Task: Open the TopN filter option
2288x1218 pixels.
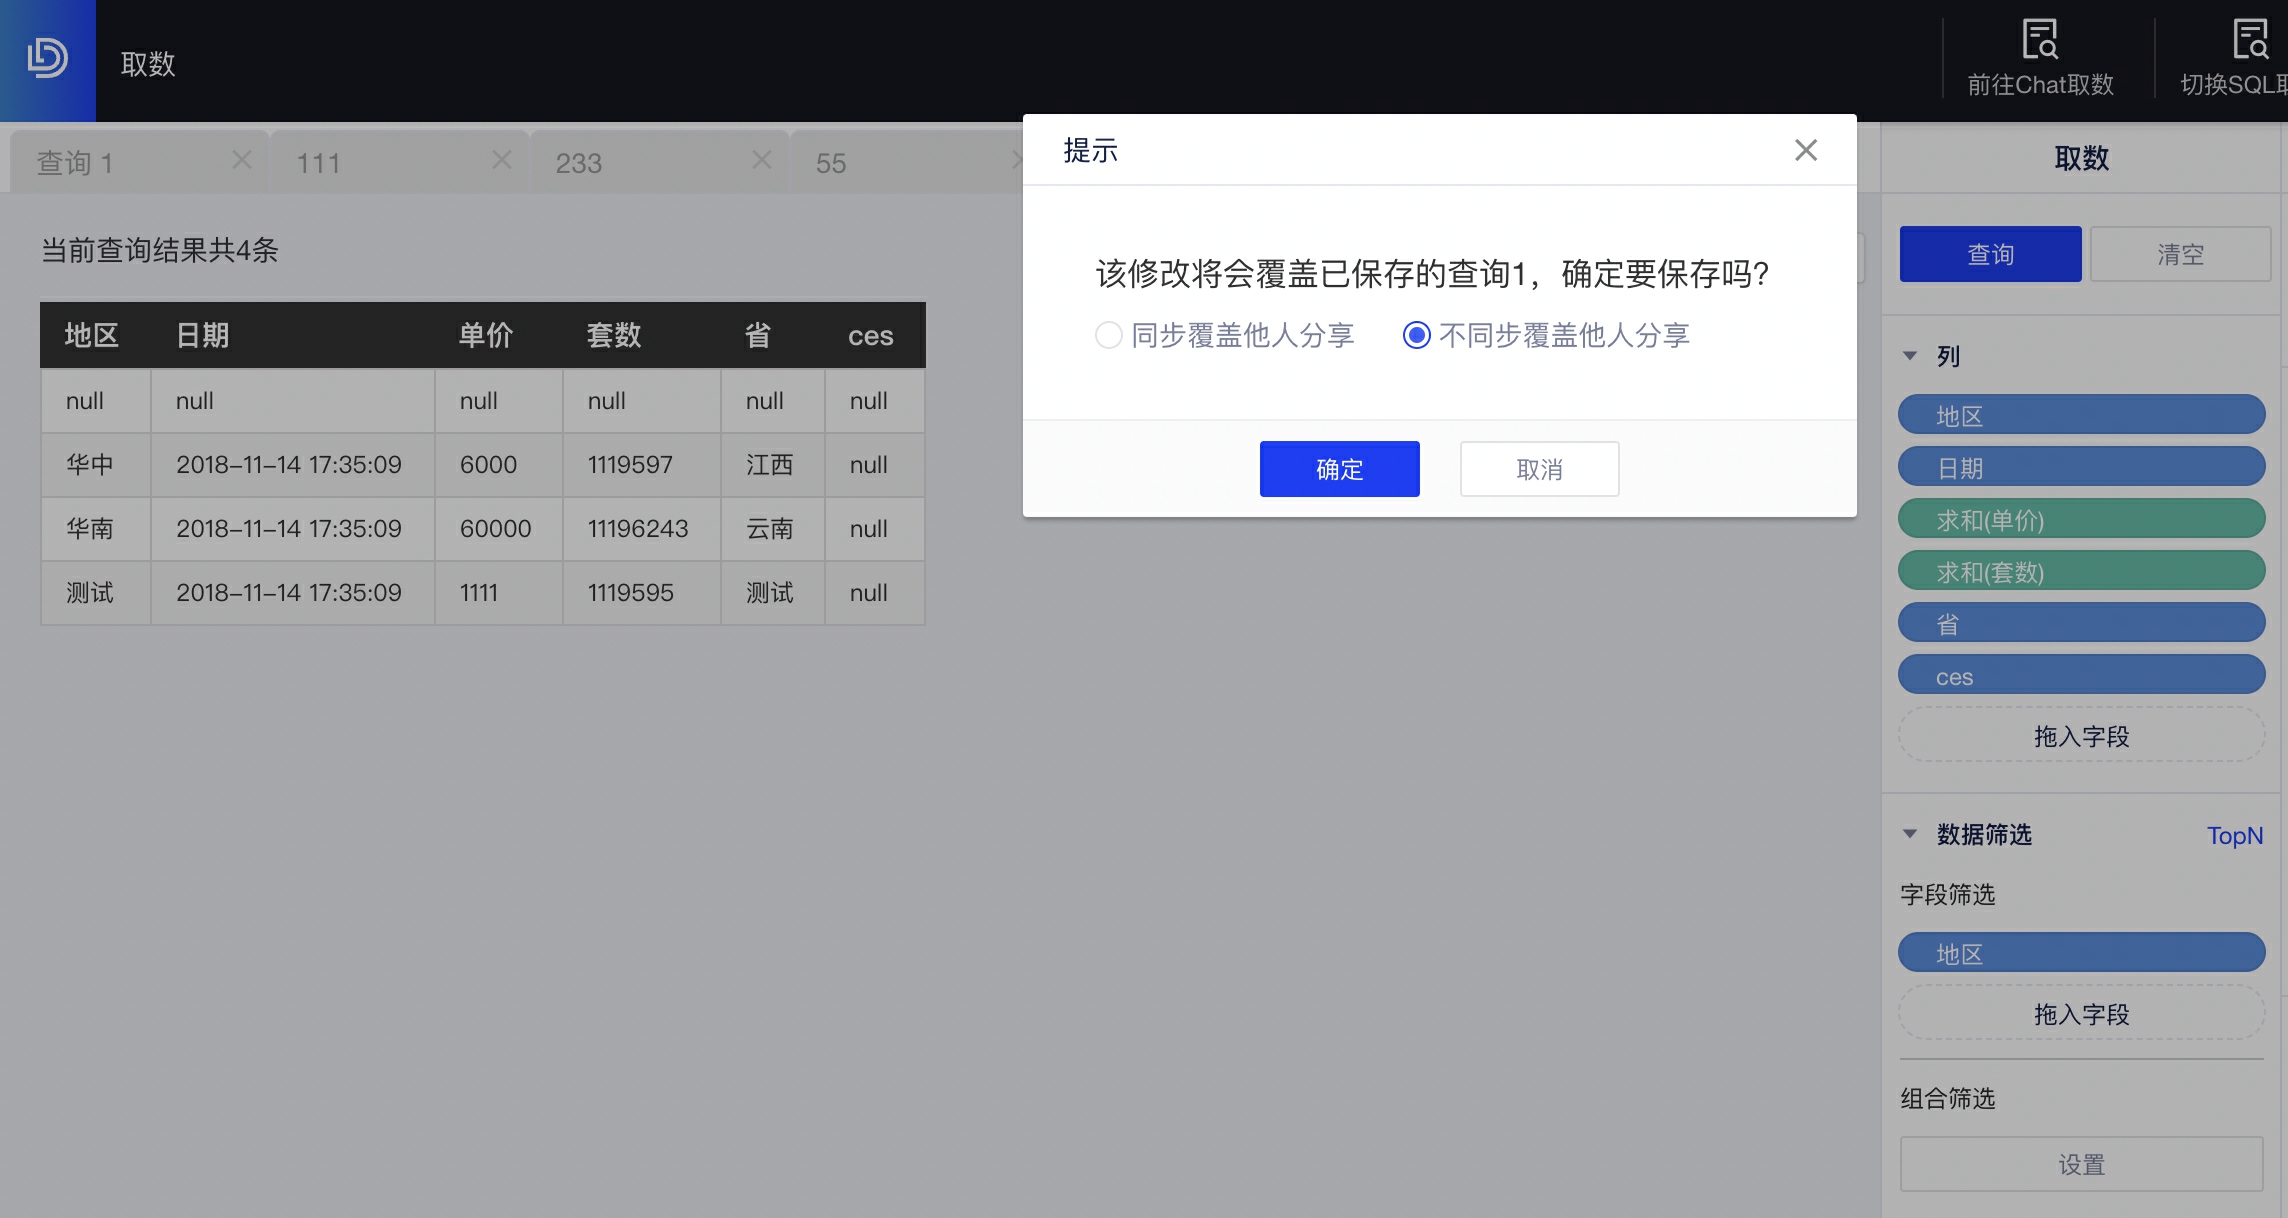Action: tap(2234, 835)
